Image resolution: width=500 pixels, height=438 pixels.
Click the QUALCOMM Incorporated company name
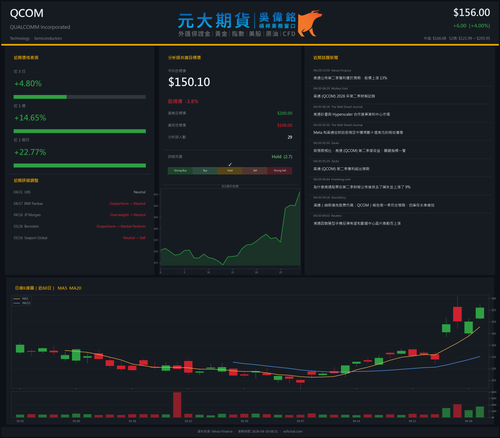tap(40, 27)
